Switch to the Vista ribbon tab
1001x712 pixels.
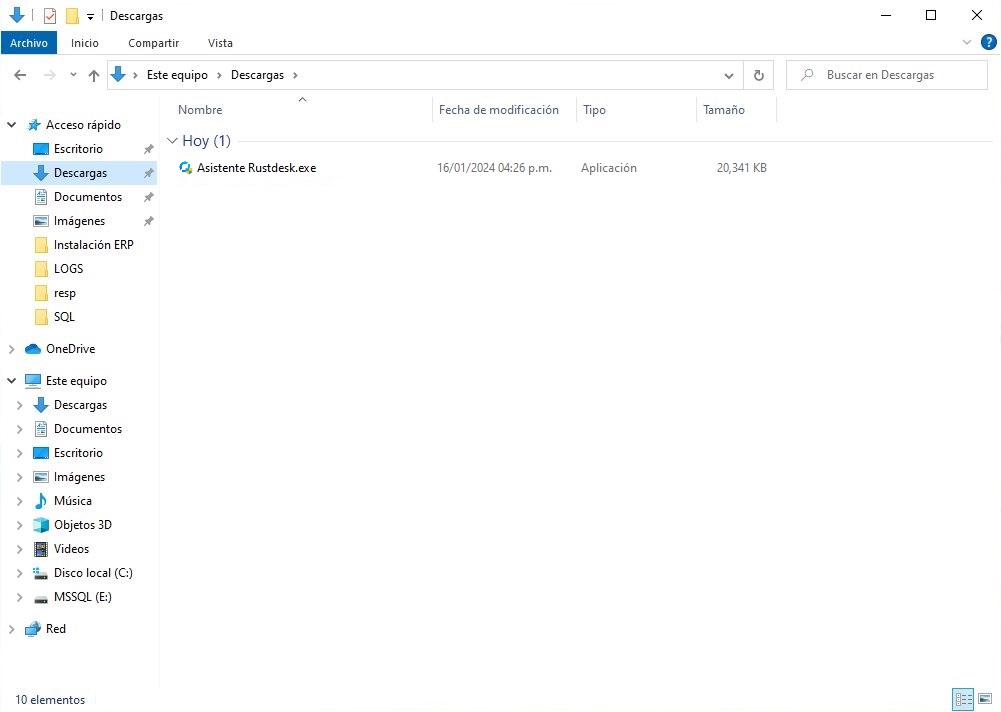220,43
